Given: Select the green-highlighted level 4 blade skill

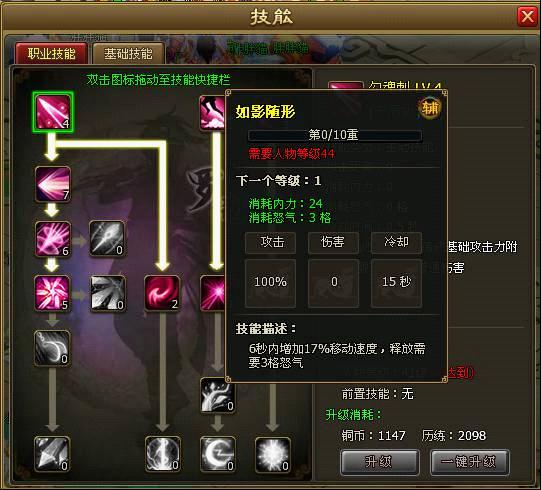Looking at the screenshot, I should coord(53,111).
